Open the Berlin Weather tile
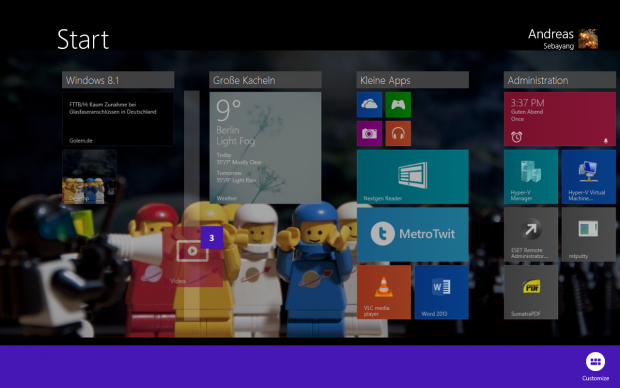Image resolution: width=620 pixels, height=388 pixels. 265,148
